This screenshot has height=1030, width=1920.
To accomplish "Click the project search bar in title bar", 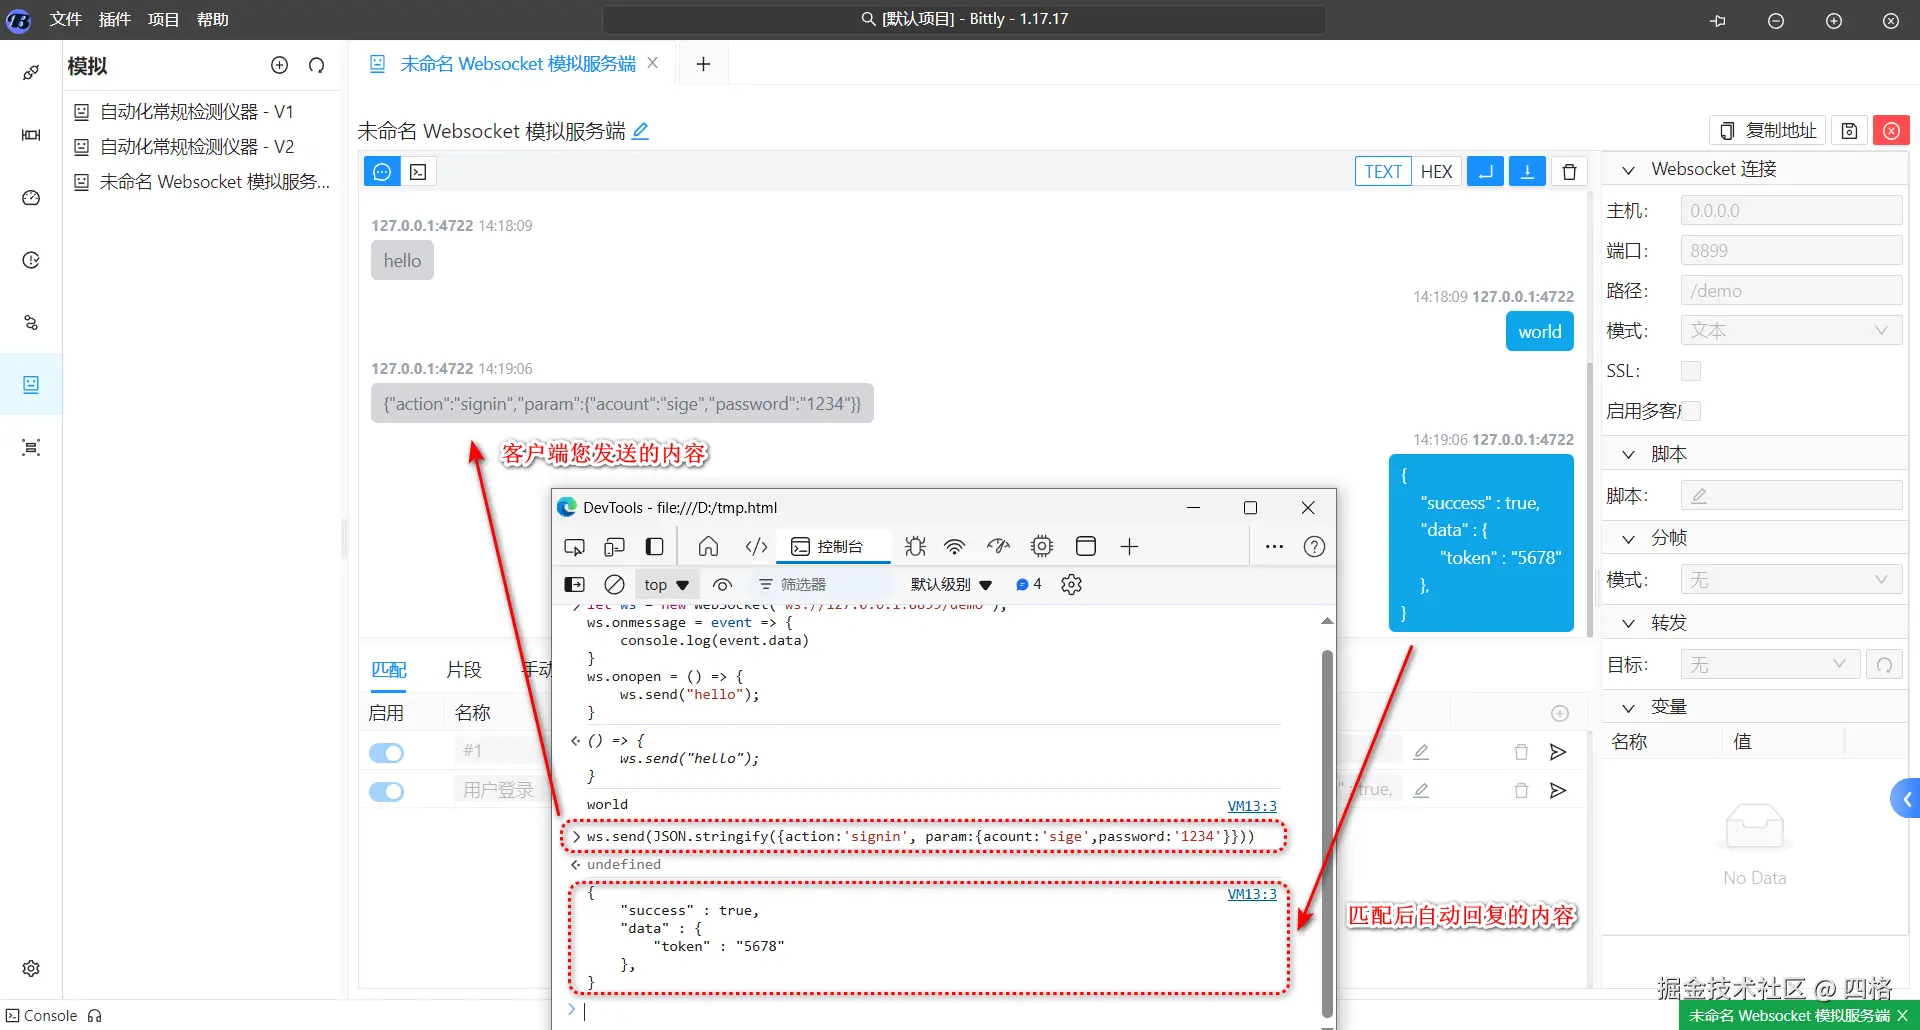I will click(x=964, y=20).
